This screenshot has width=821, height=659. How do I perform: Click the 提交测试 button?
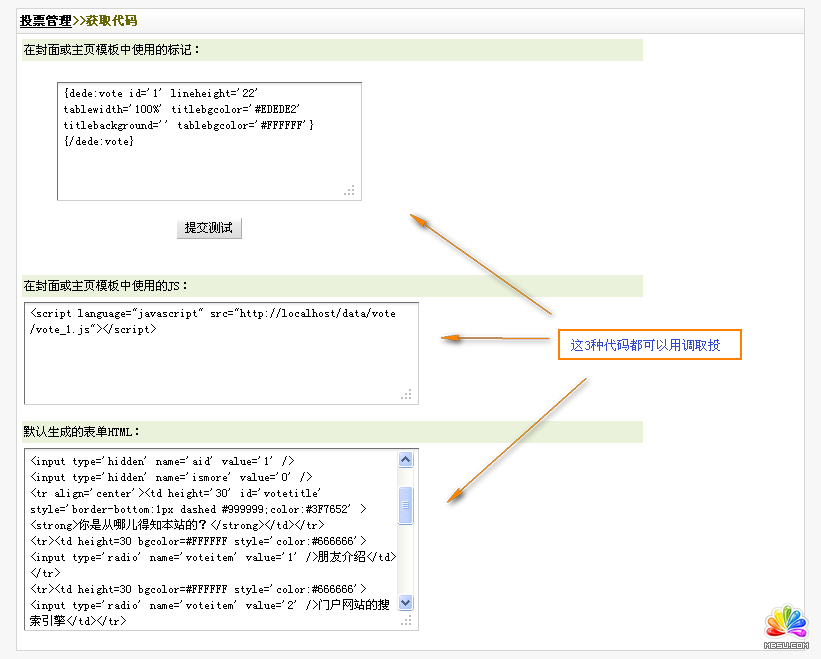pos(209,228)
